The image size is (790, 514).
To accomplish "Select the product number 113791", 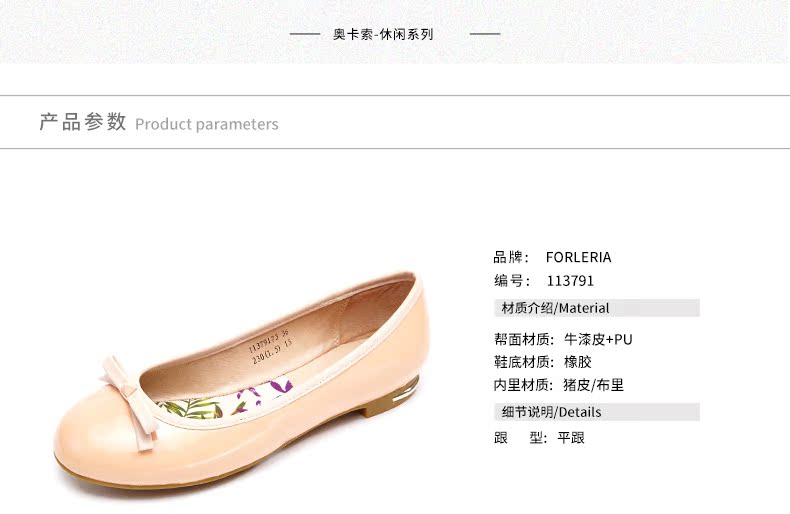I will (x=570, y=281).
